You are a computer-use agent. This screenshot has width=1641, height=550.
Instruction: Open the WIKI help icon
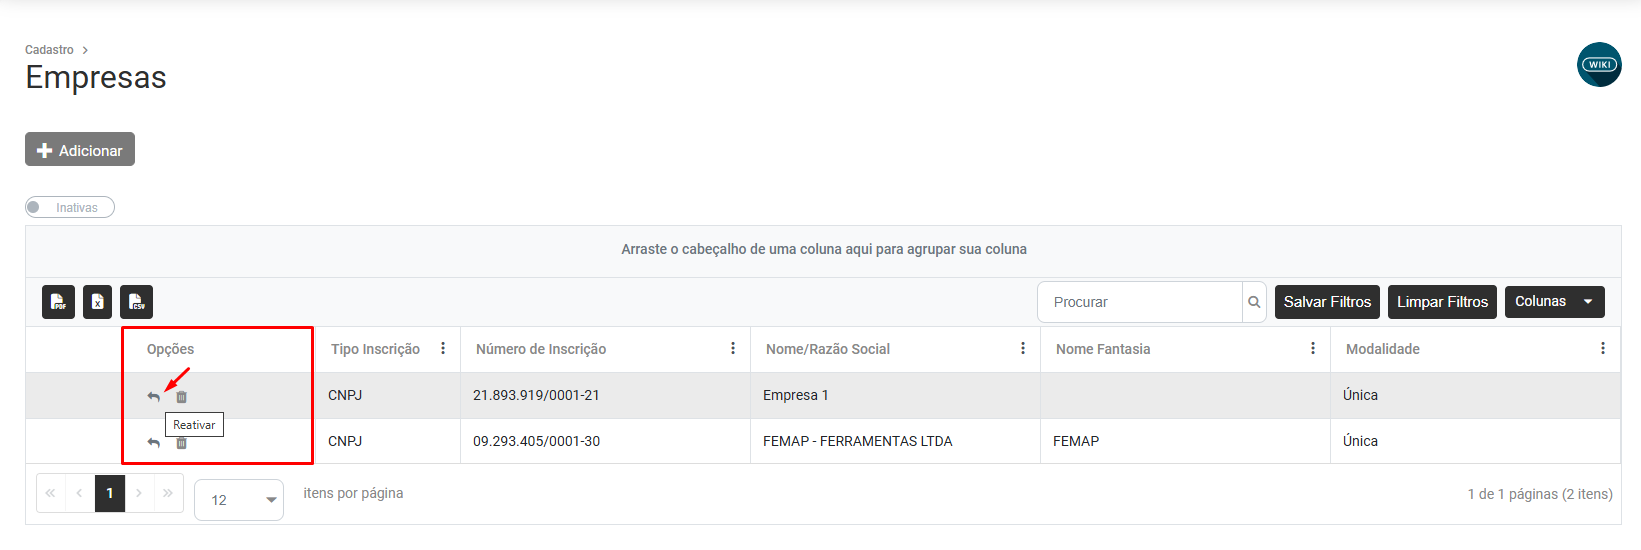(x=1599, y=65)
